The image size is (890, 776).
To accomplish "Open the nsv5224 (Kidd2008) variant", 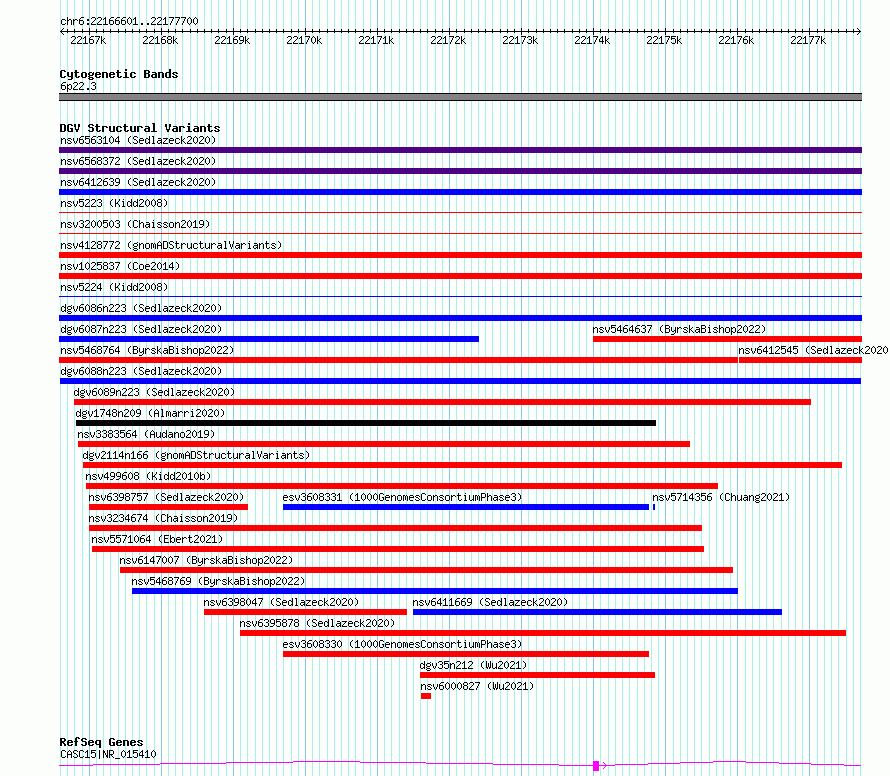I will click(114, 287).
